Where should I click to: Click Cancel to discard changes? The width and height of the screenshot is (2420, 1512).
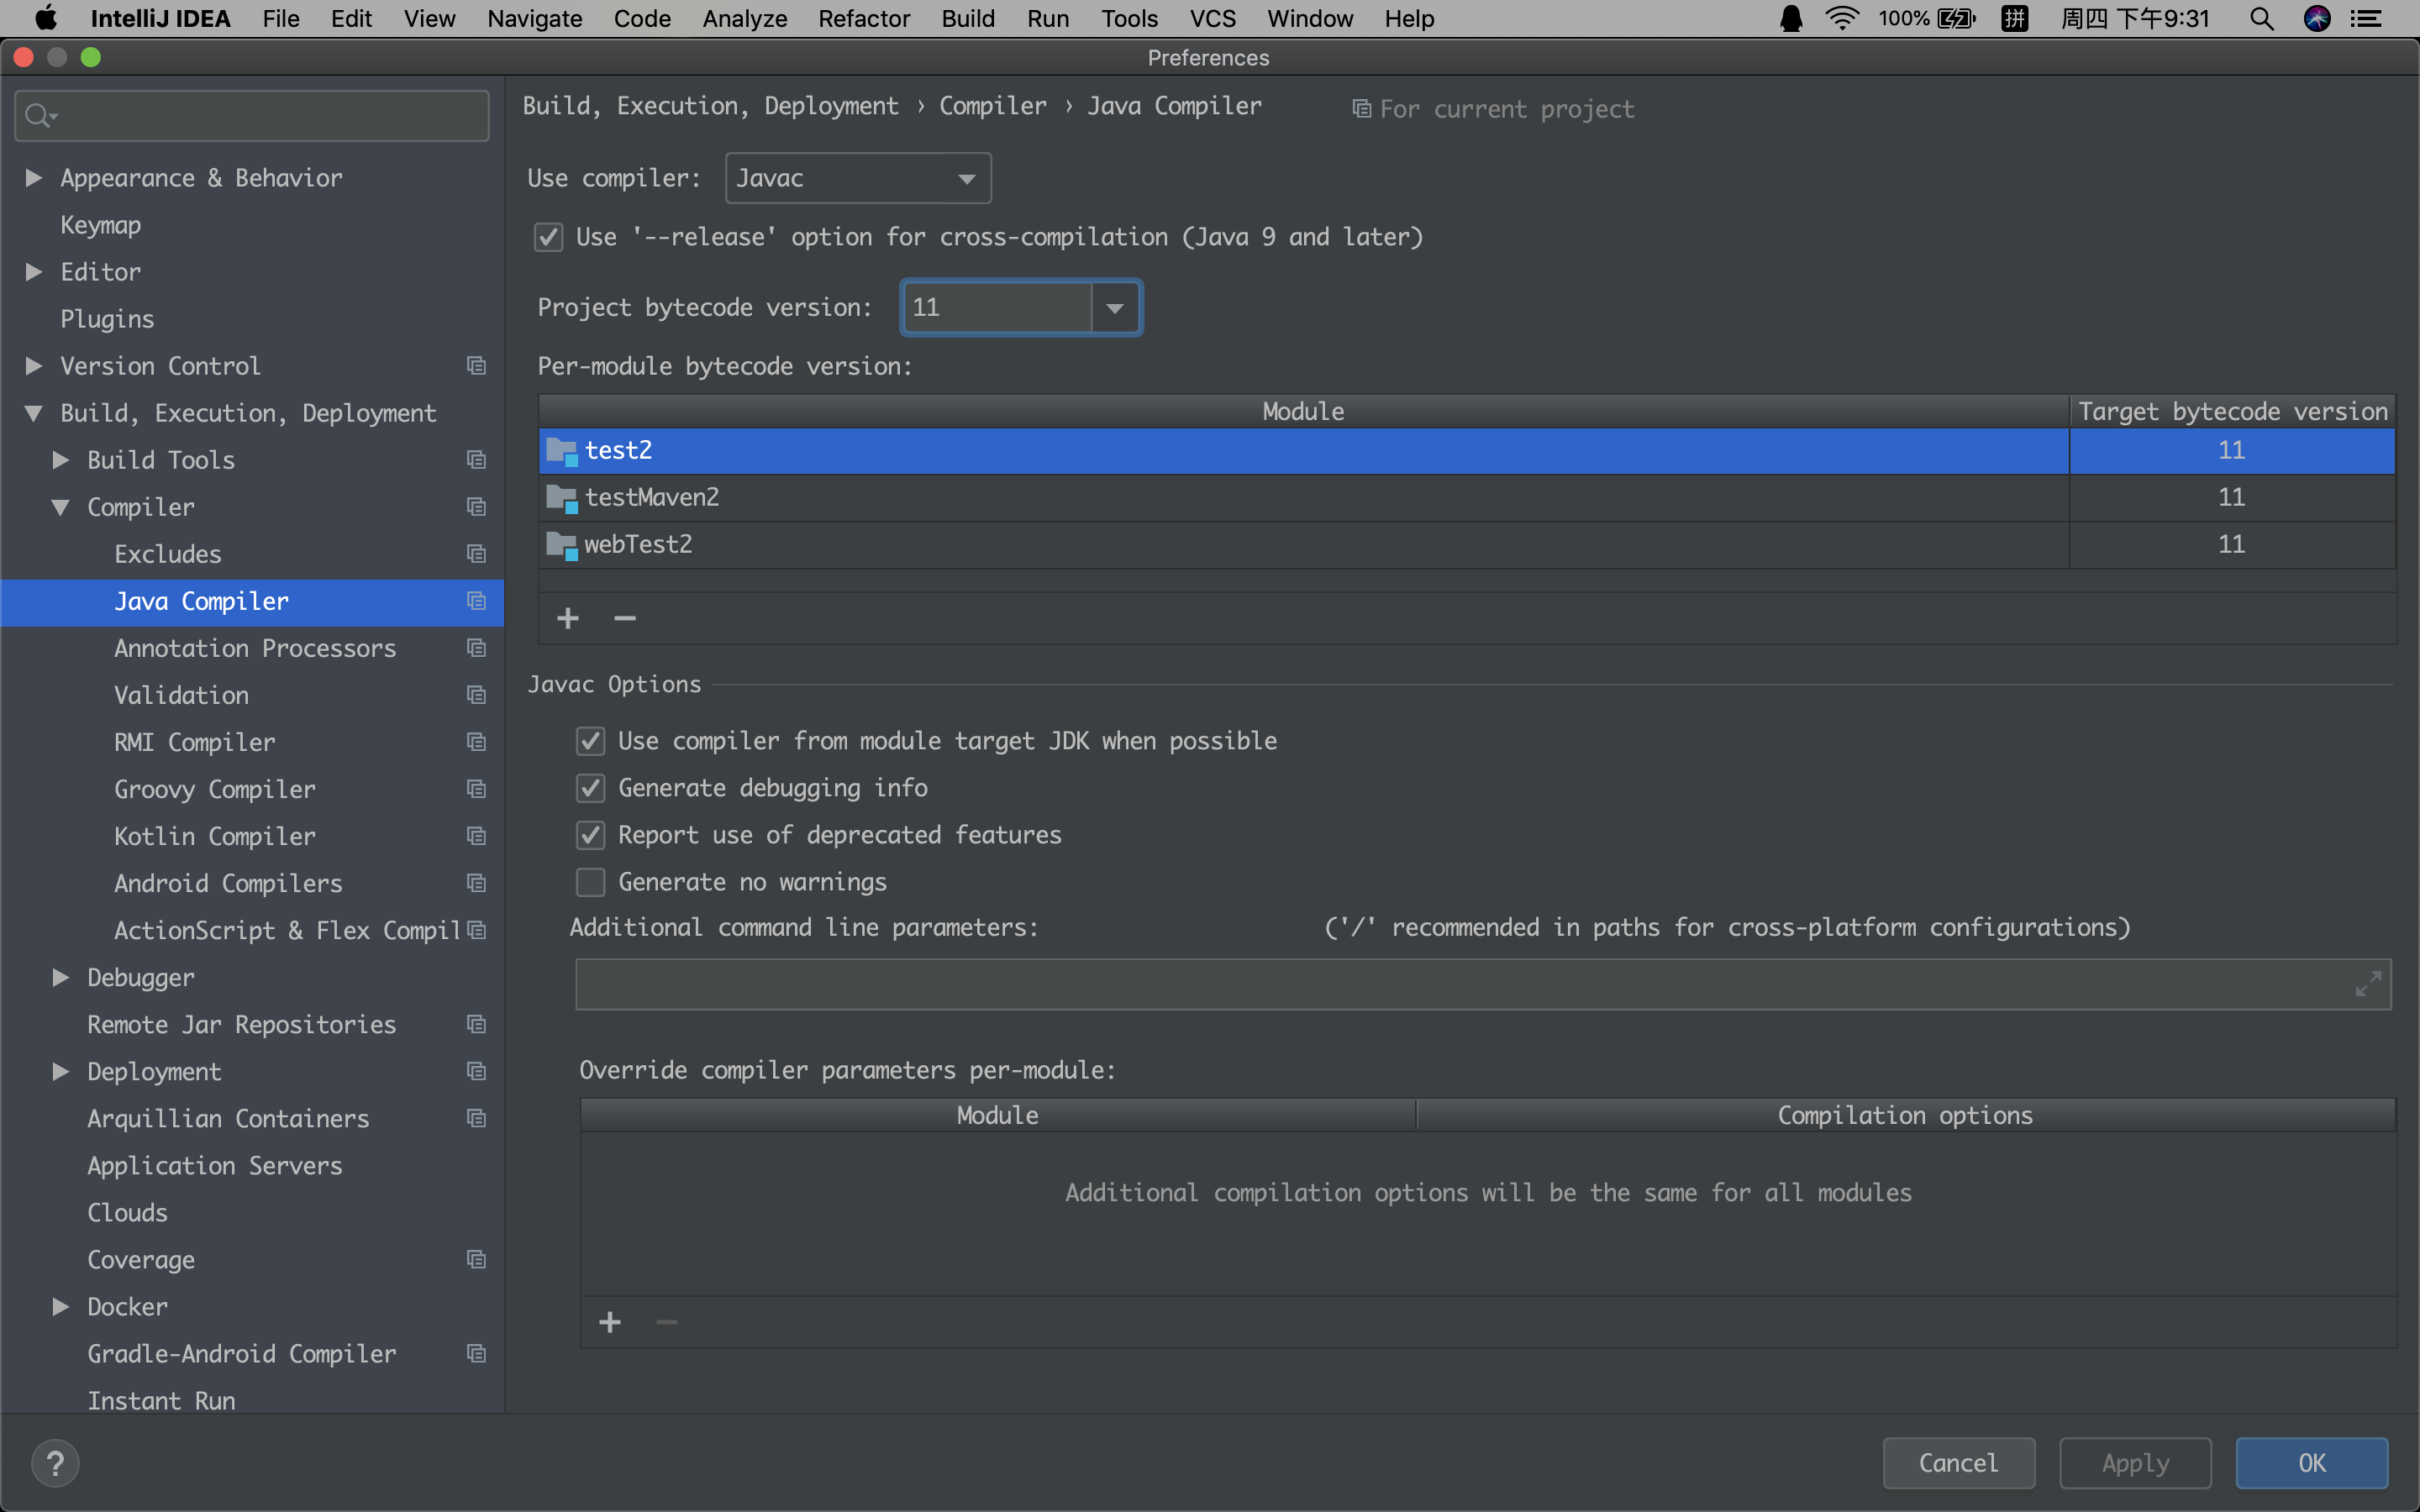1956,1462
